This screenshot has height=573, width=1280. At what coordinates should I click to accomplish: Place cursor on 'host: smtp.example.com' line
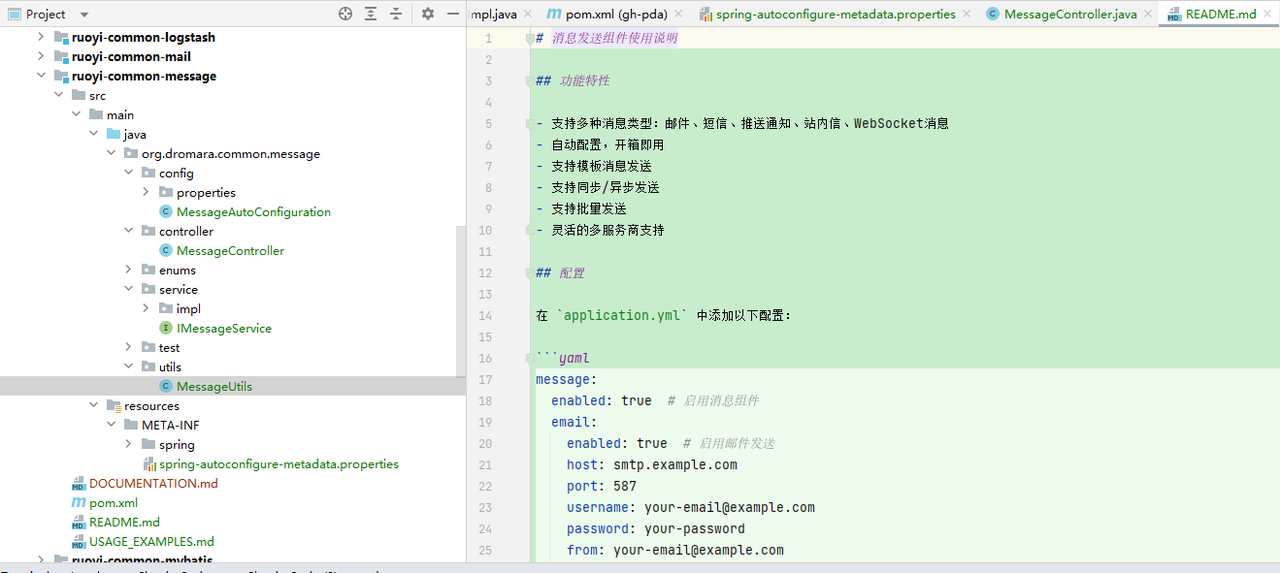(x=652, y=465)
